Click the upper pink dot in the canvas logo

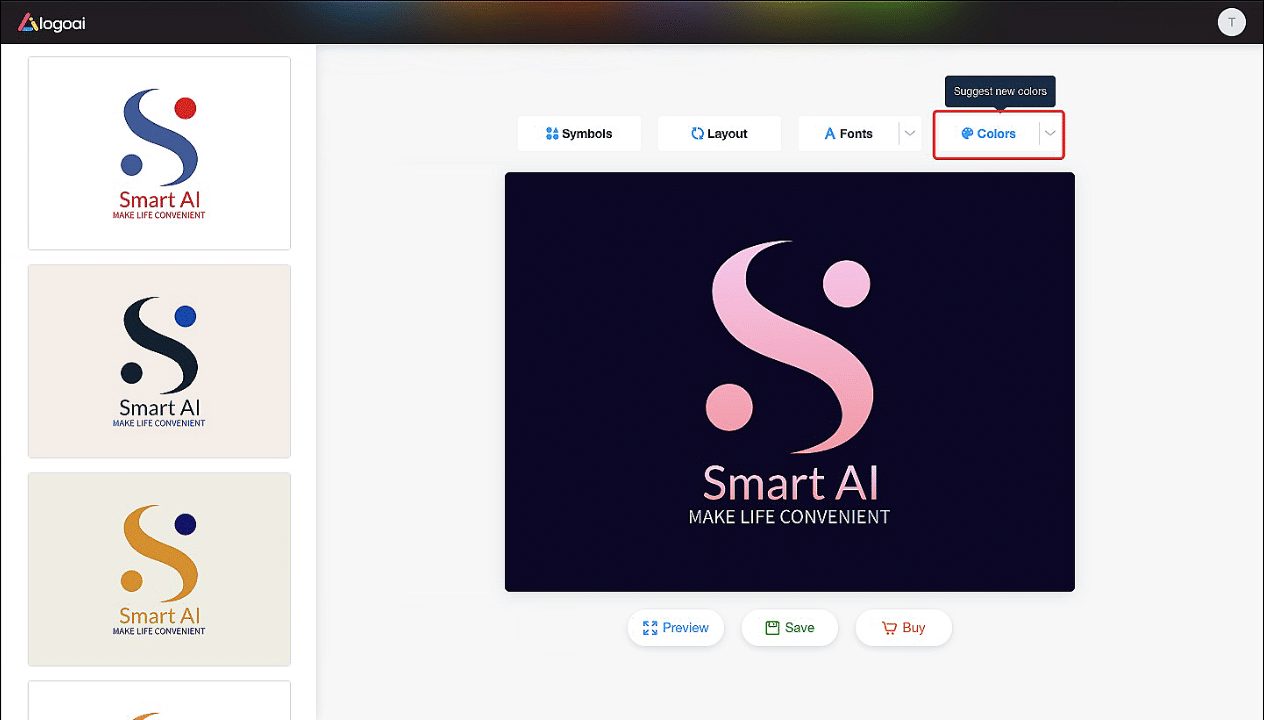tap(846, 283)
